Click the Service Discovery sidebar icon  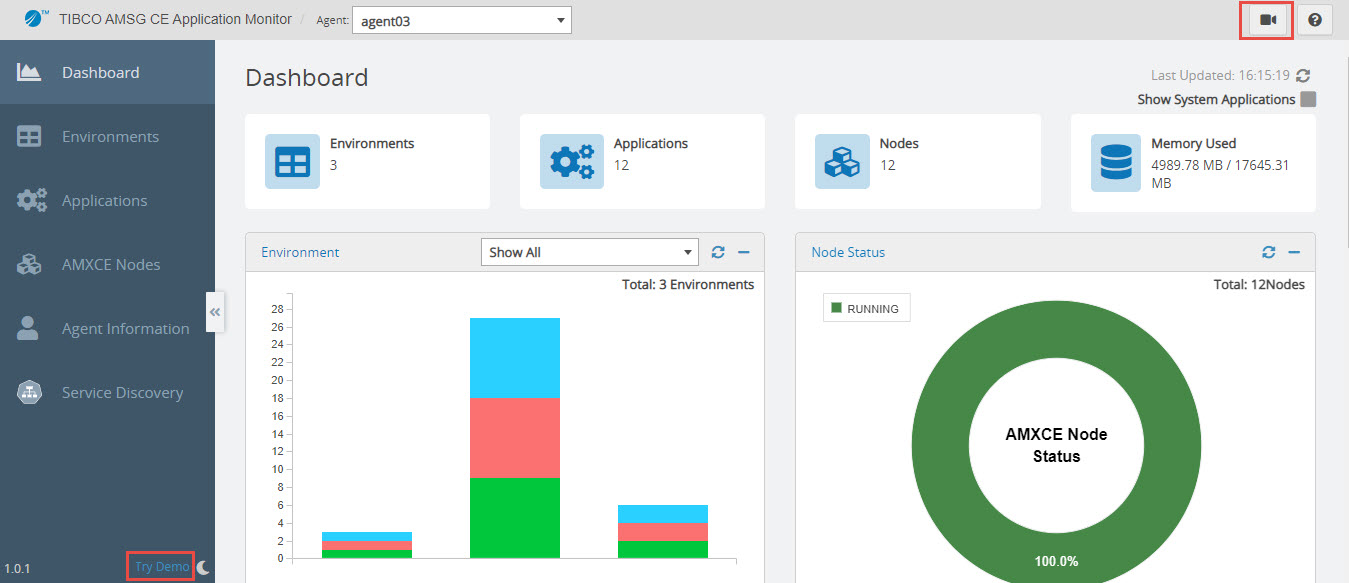coord(29,392)
